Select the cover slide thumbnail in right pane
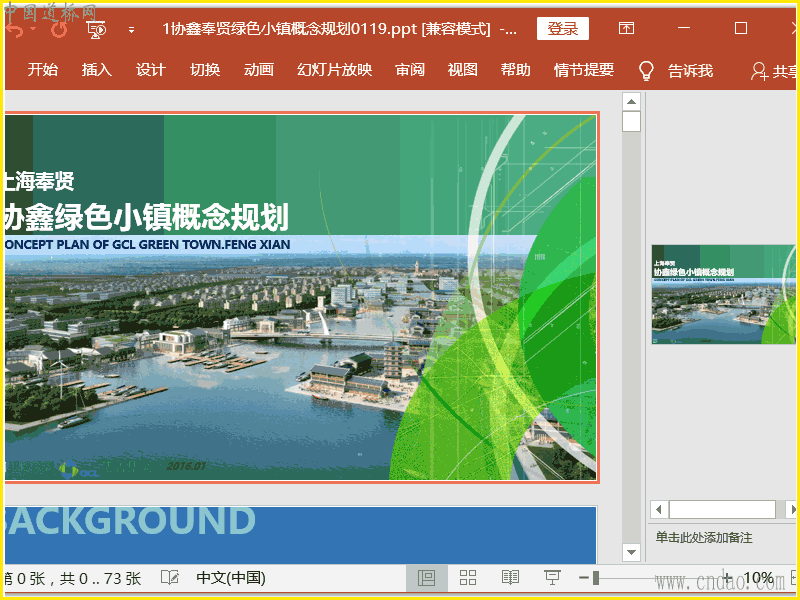Image resolution: width=800 pixels, height=600 pixels. 723,294
